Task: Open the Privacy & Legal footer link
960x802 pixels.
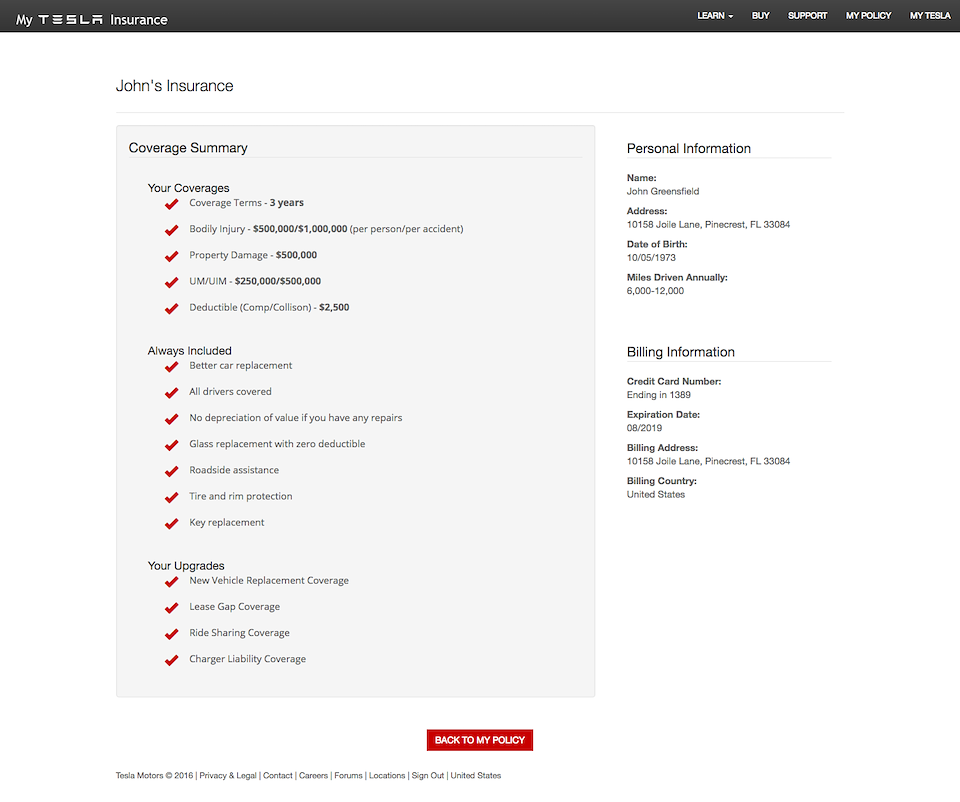Action: click(x=228, y=776)
